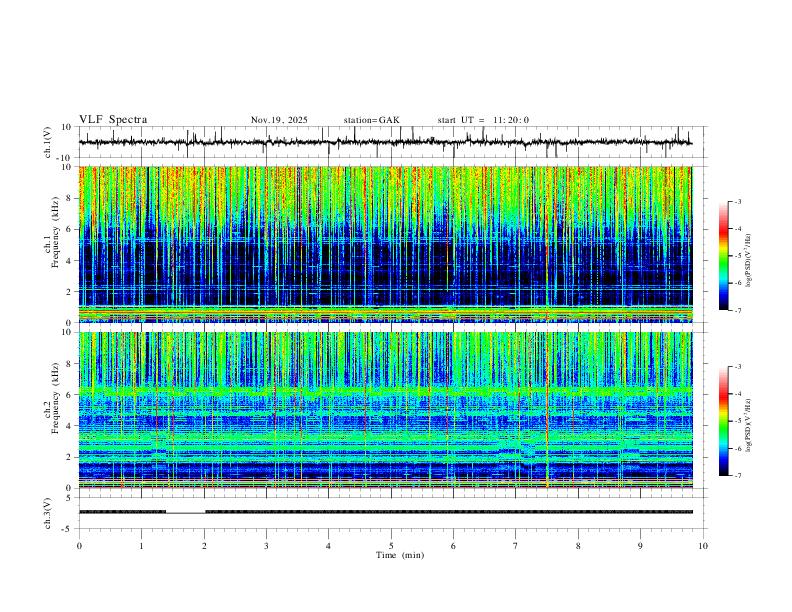This screenshot has height=612, width=792.
Task: Click time axis tick label '10'
Action: tap(703, 546)
